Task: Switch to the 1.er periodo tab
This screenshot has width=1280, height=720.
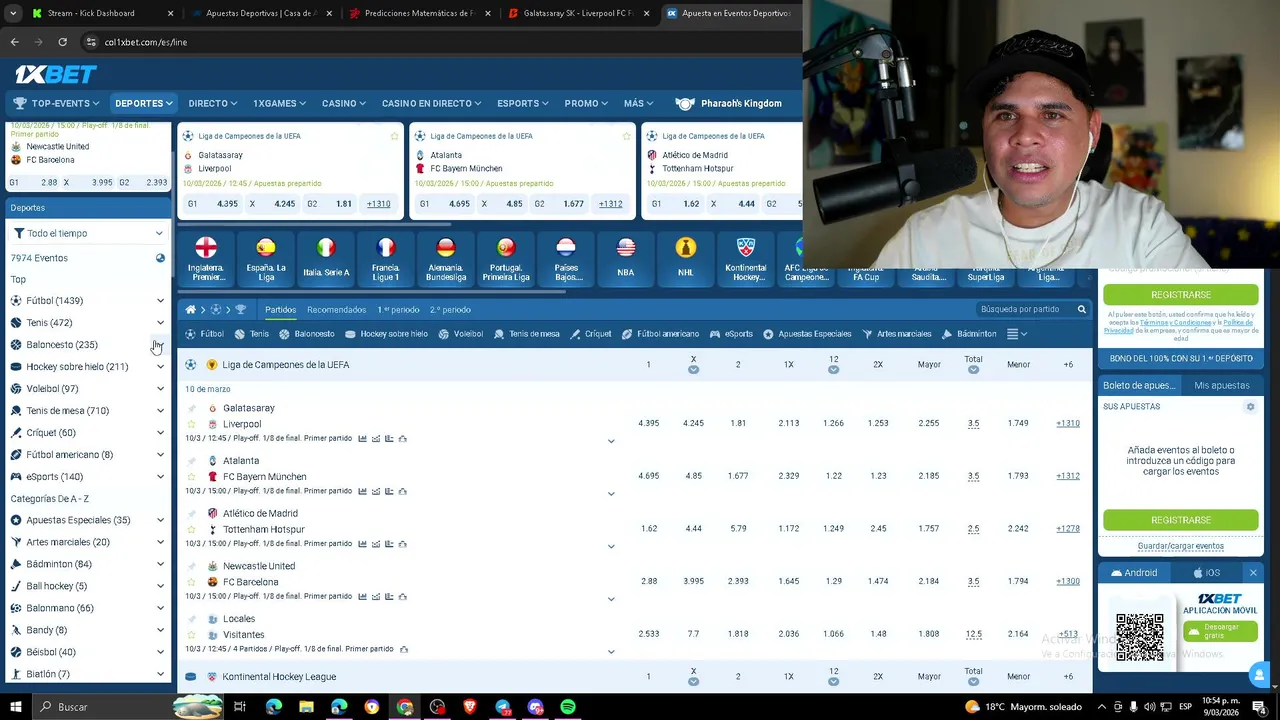Action: point(398,310)
